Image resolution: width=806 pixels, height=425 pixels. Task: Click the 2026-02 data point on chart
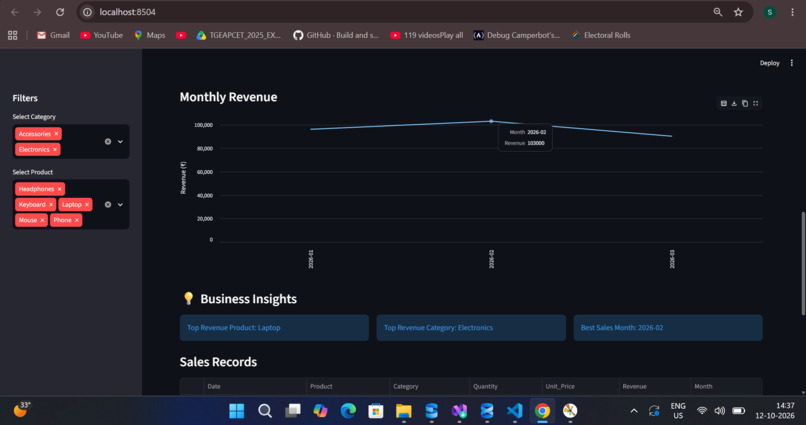coord(491,121)
